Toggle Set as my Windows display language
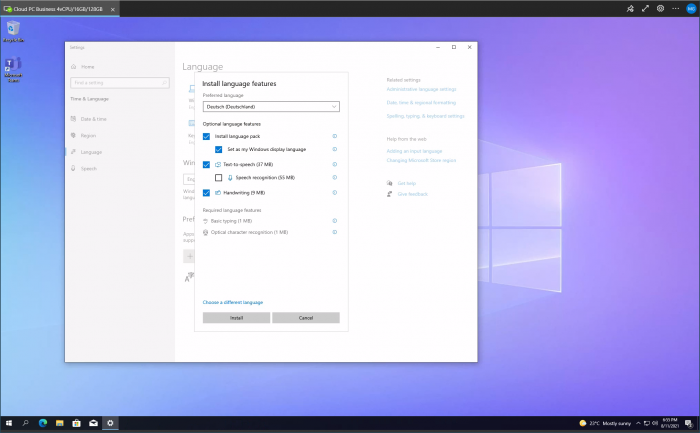Image resolution: width=700 pixels, height=433 pixels. tap(218, 150)
